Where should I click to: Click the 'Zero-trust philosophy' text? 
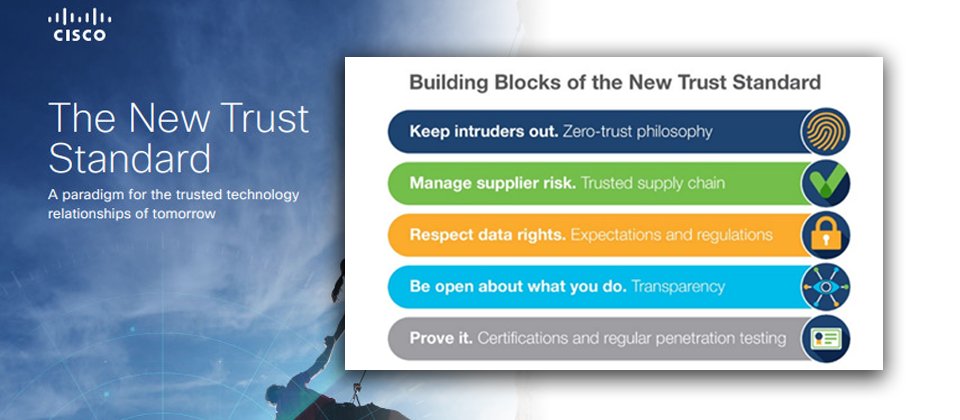click(637, 132)
